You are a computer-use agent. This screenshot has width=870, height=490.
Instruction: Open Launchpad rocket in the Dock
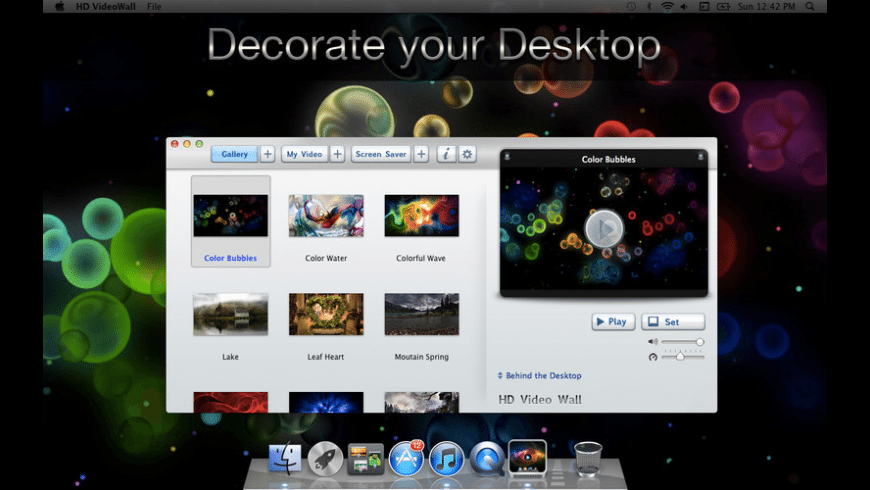[x=325, y=458]
